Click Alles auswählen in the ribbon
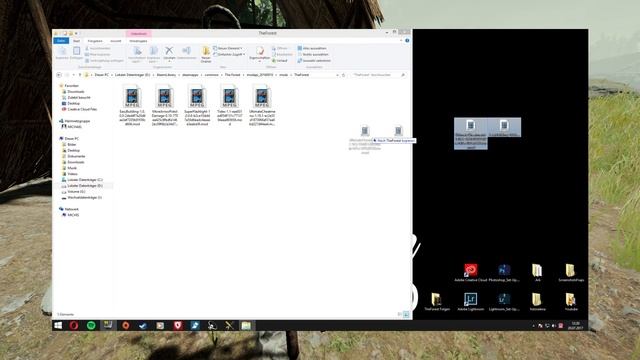Screen dimensions: 640x360 (x=312, y=48)
